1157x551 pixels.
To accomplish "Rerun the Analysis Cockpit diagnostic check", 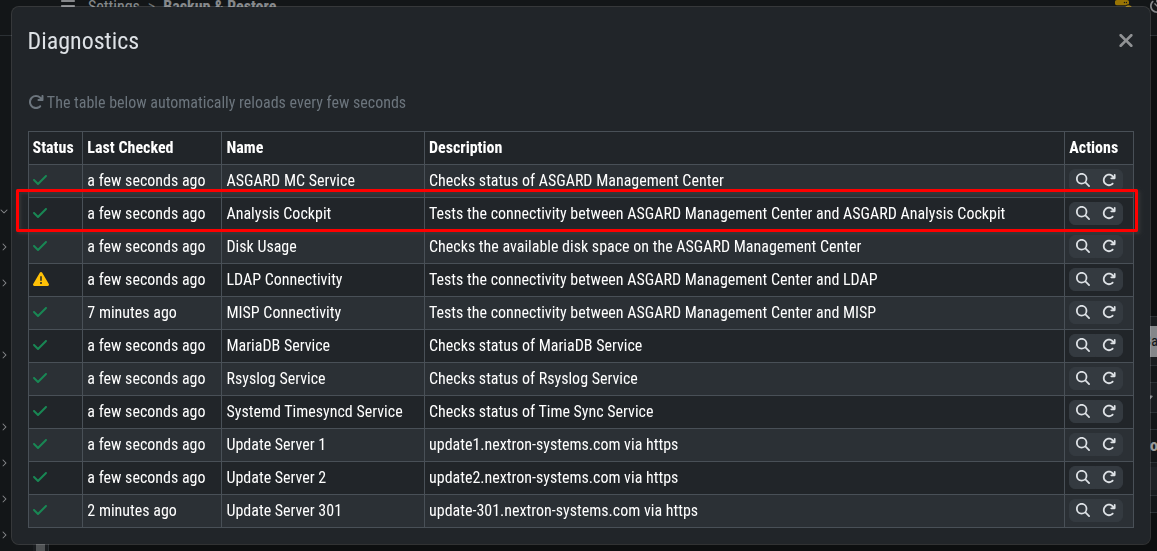I will [x=1109, y=213].
